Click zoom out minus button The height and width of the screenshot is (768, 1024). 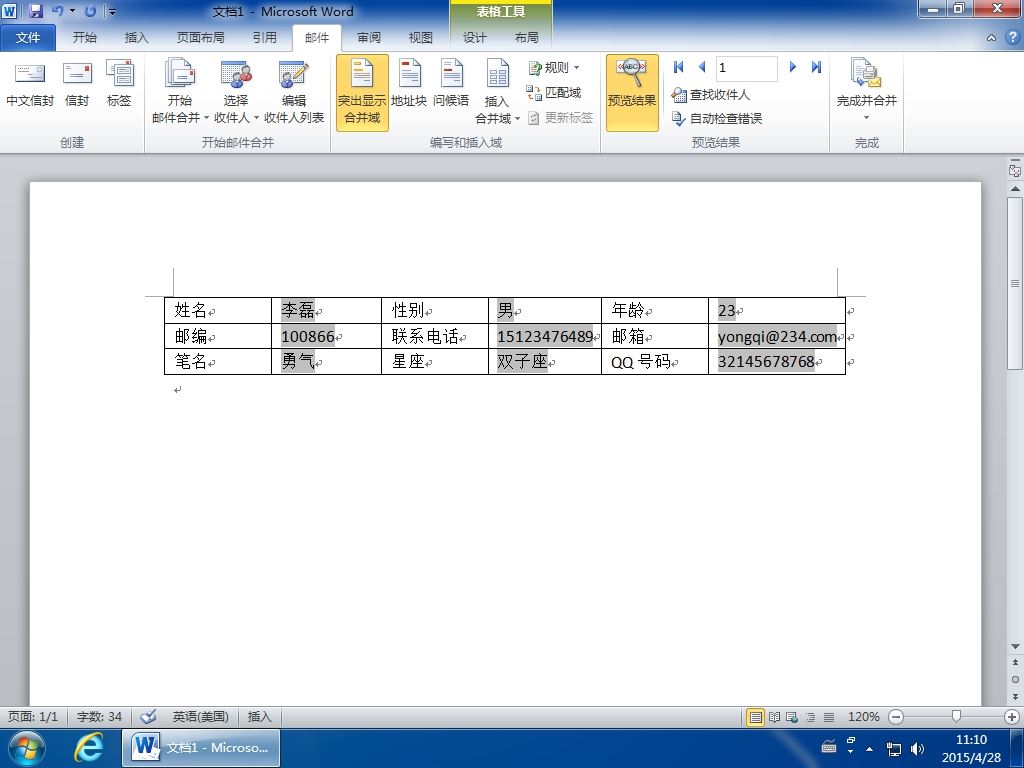pyautogui.click(x=896, y=717)
